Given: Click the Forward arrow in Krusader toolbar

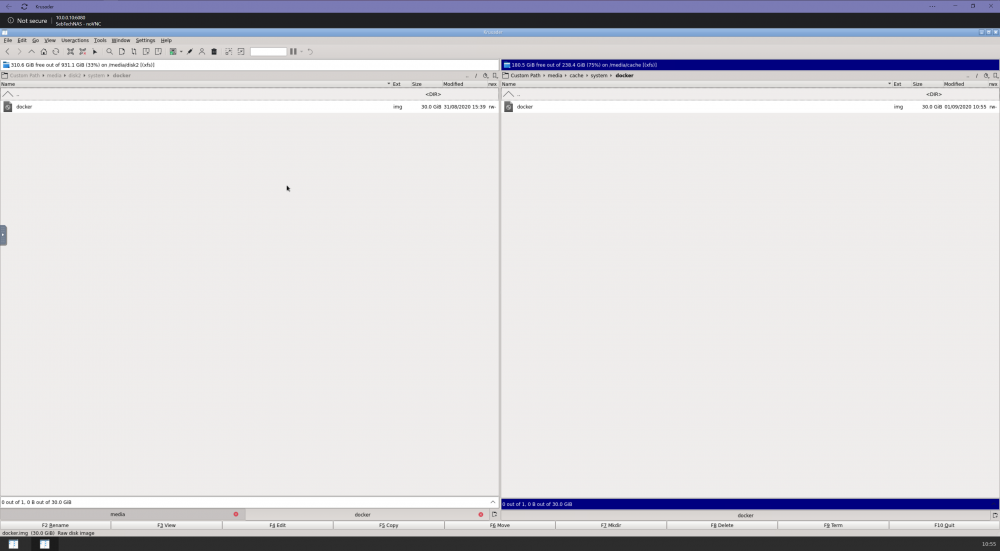Looking at the screenshot, I should tap(20, 52).
